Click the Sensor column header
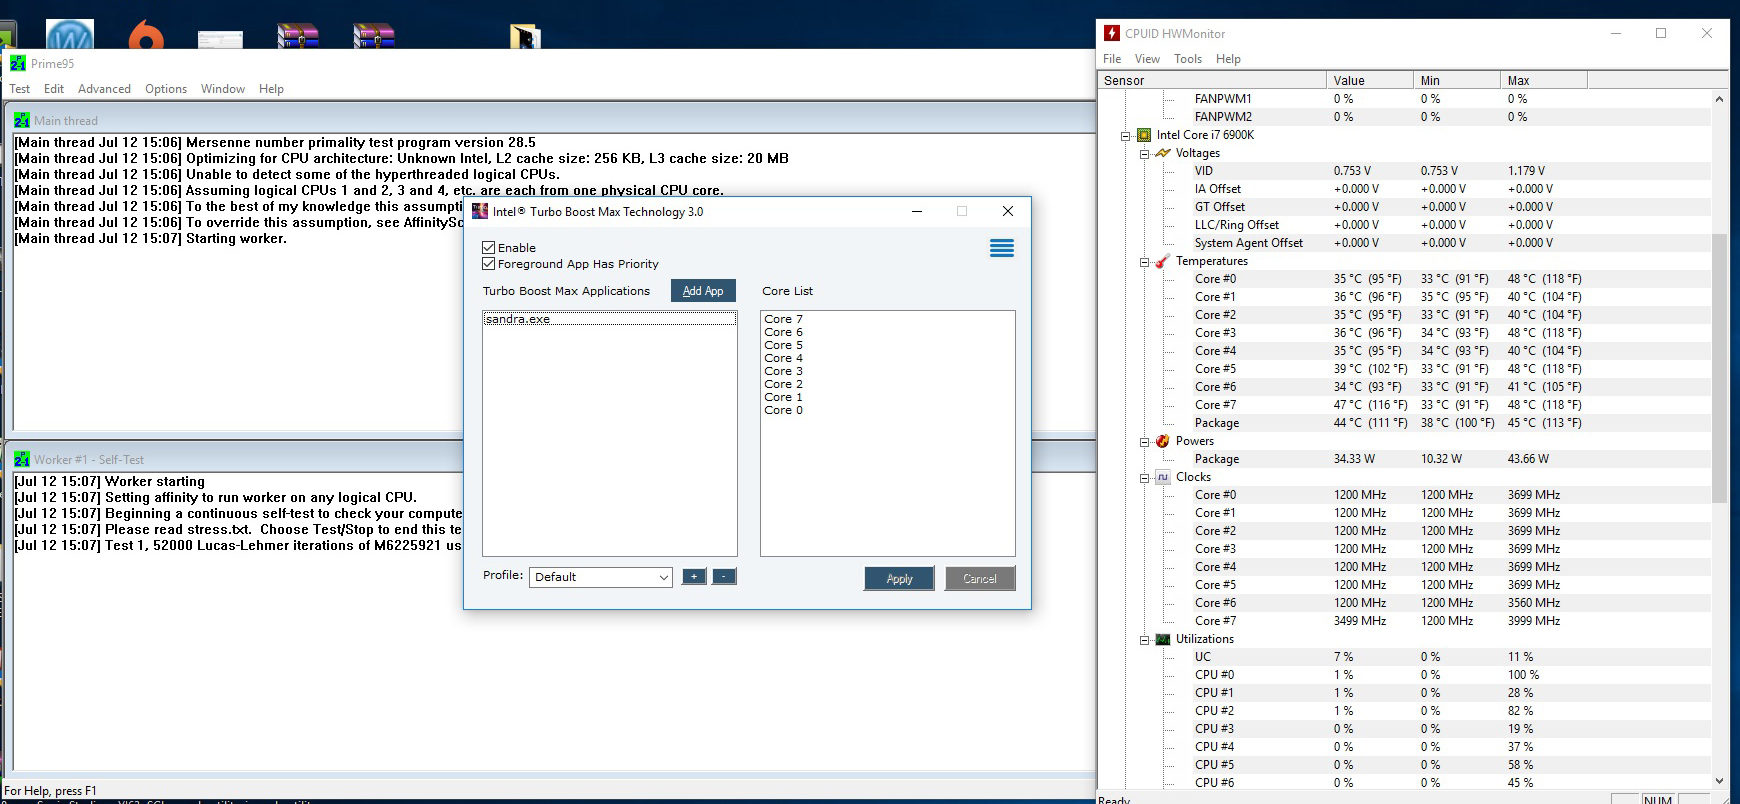The height and width of the screenshot is (804, 1740). click(x=1213, y=80)
